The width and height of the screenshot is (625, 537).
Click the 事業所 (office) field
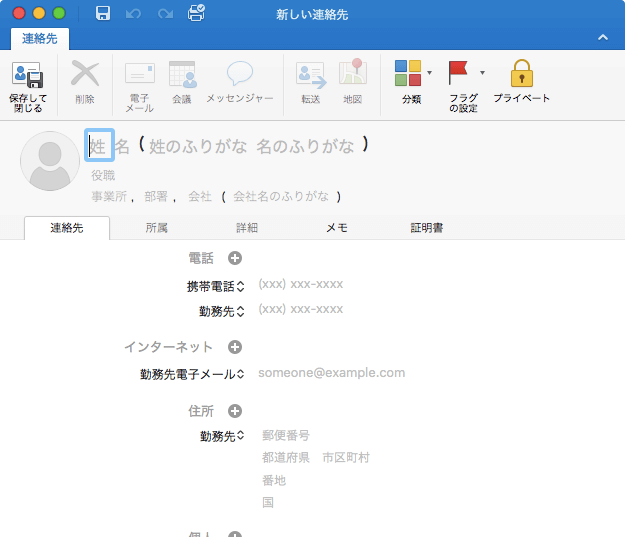coord(109,196)
